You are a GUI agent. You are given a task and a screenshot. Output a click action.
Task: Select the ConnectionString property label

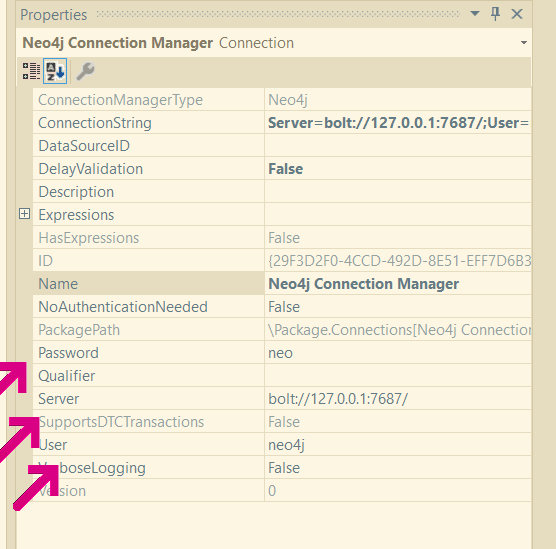(x=95, y=123)
